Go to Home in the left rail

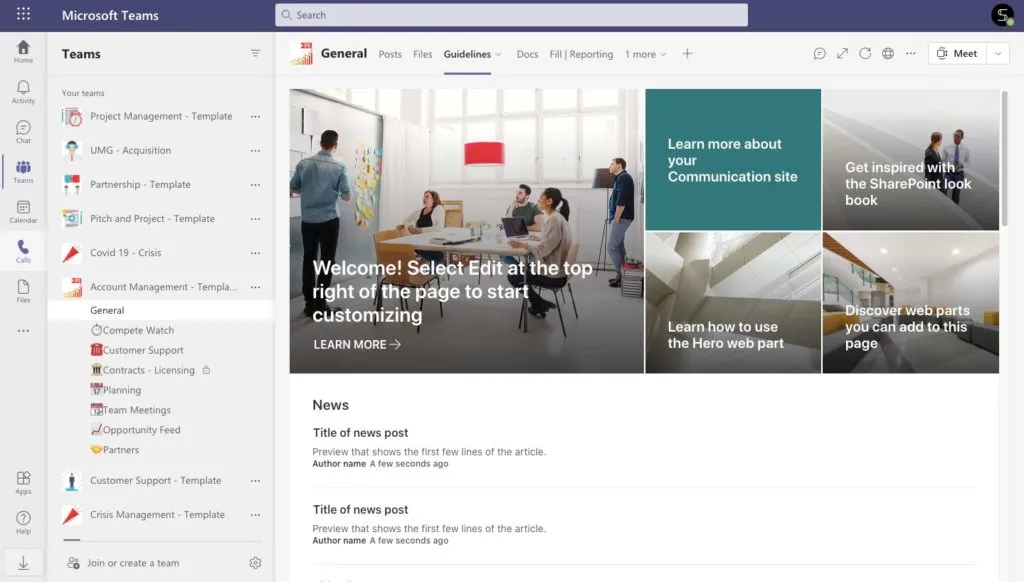(24, 51)
